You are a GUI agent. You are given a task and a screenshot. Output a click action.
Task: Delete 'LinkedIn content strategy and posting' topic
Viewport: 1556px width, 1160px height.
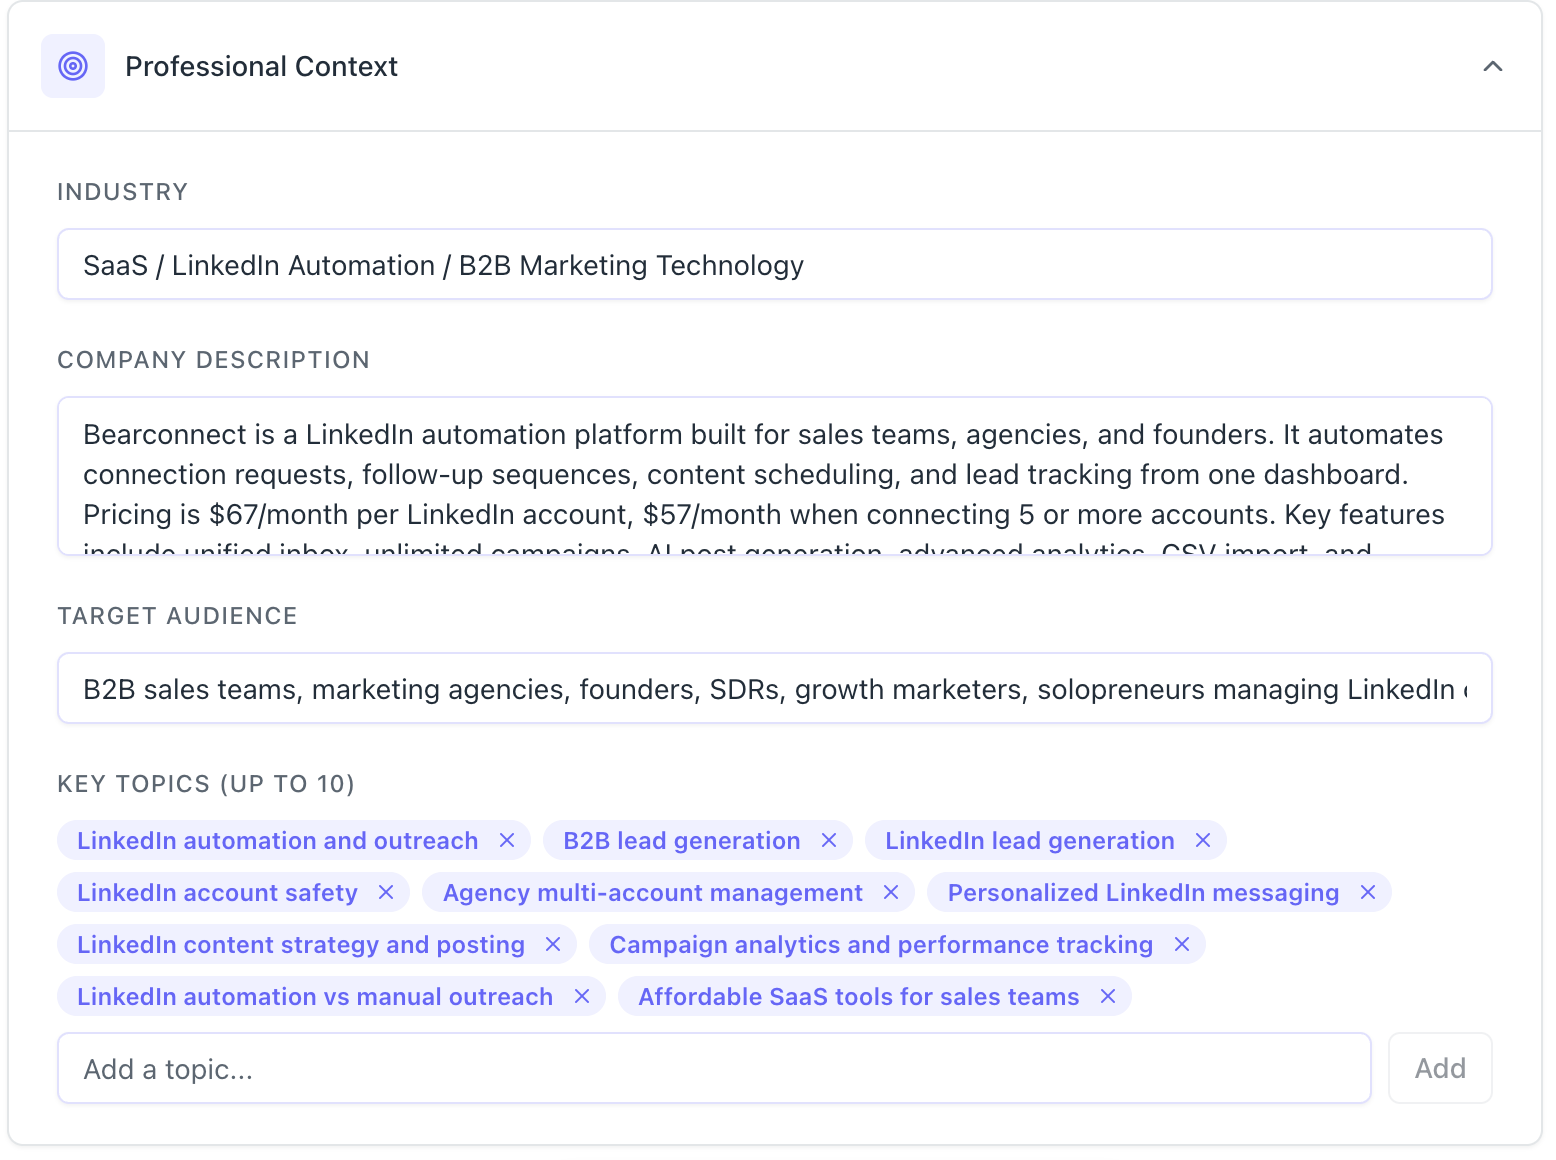[553, 944]
